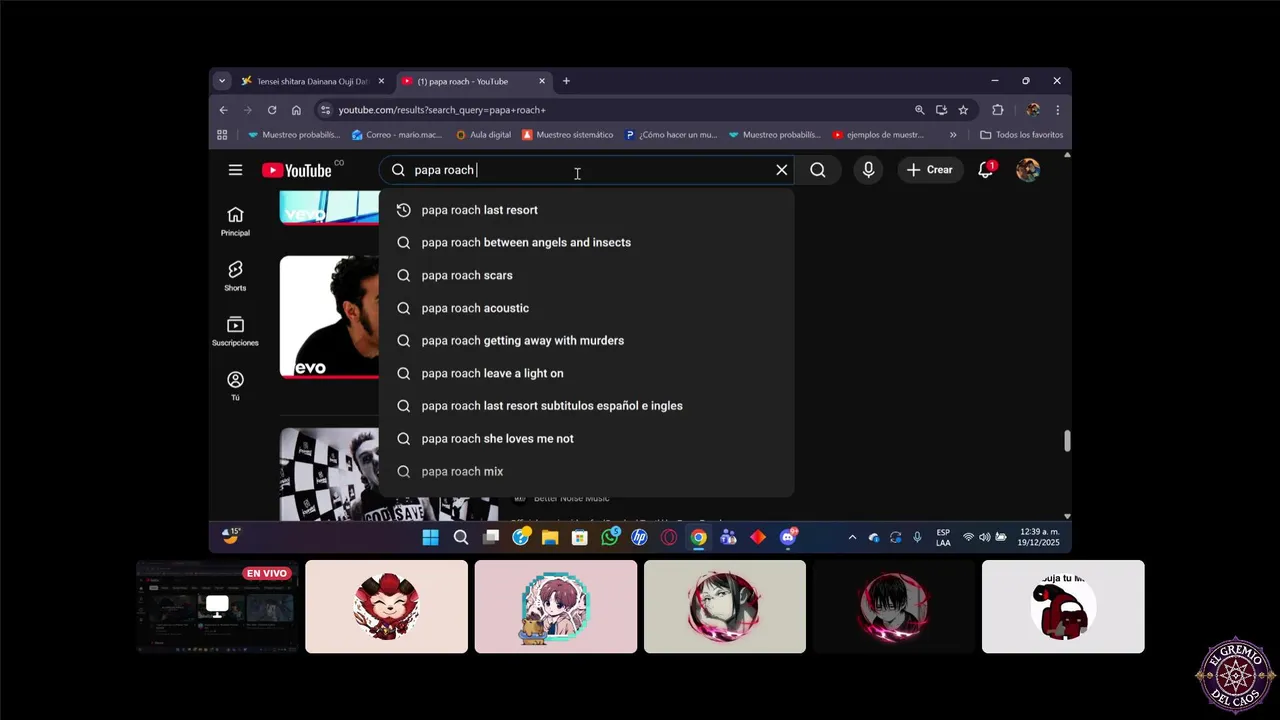
Task: Reload the page in Chrome
Action: pos(272,110)
